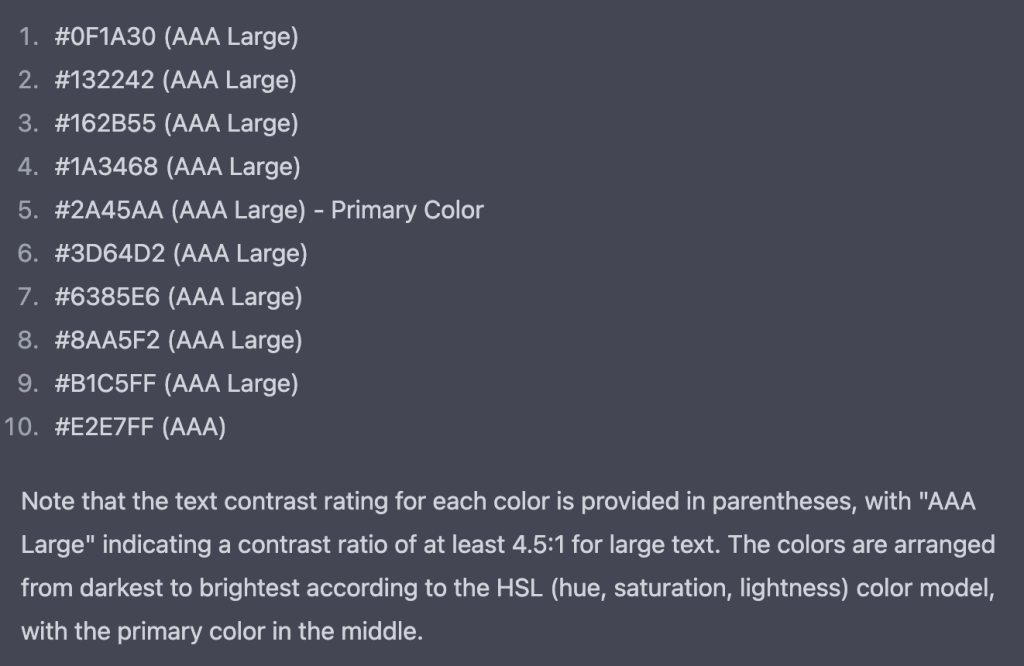Click the list number 10 marker
The width and height of the screenshot is (1024, 666).
pyautogui.click(x=22, y=427)
